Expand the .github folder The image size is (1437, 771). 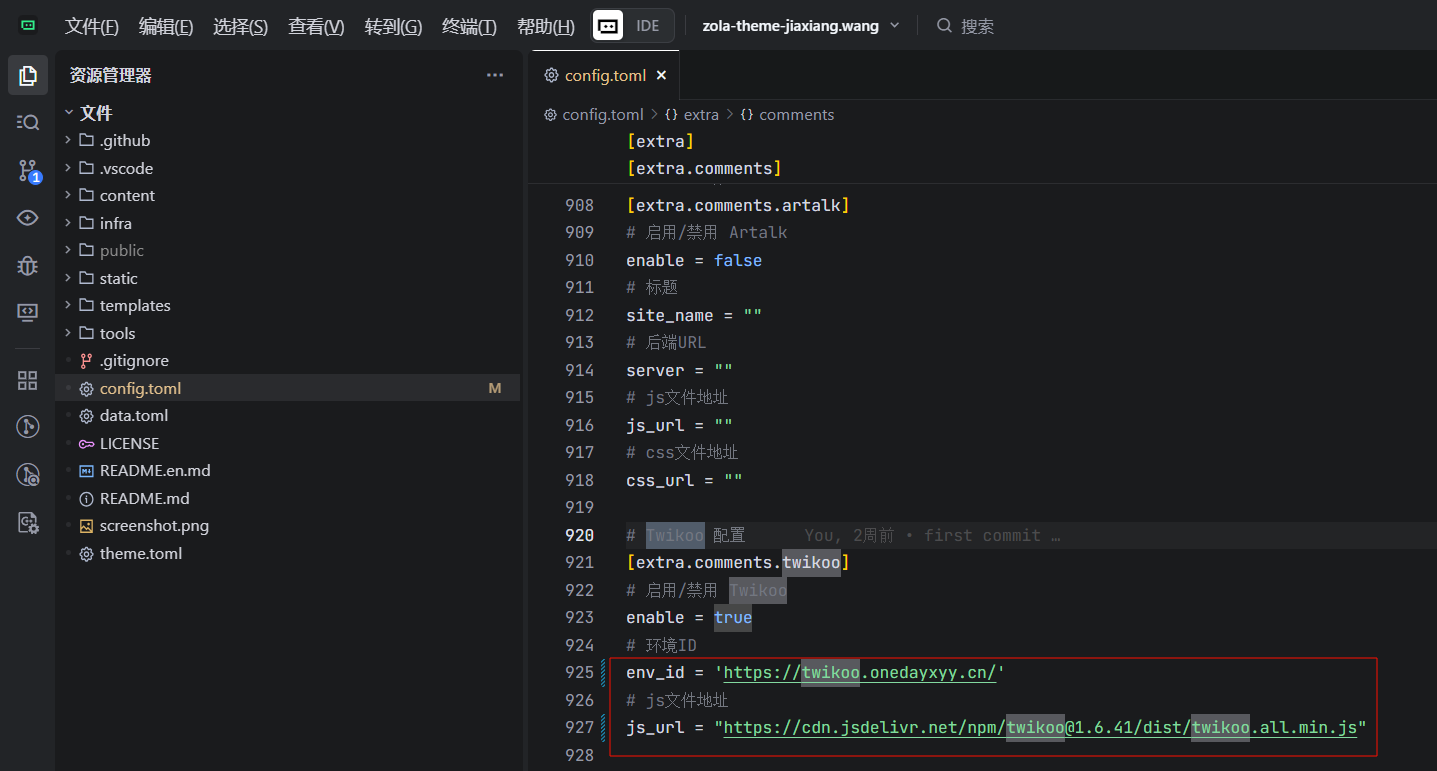68,141
